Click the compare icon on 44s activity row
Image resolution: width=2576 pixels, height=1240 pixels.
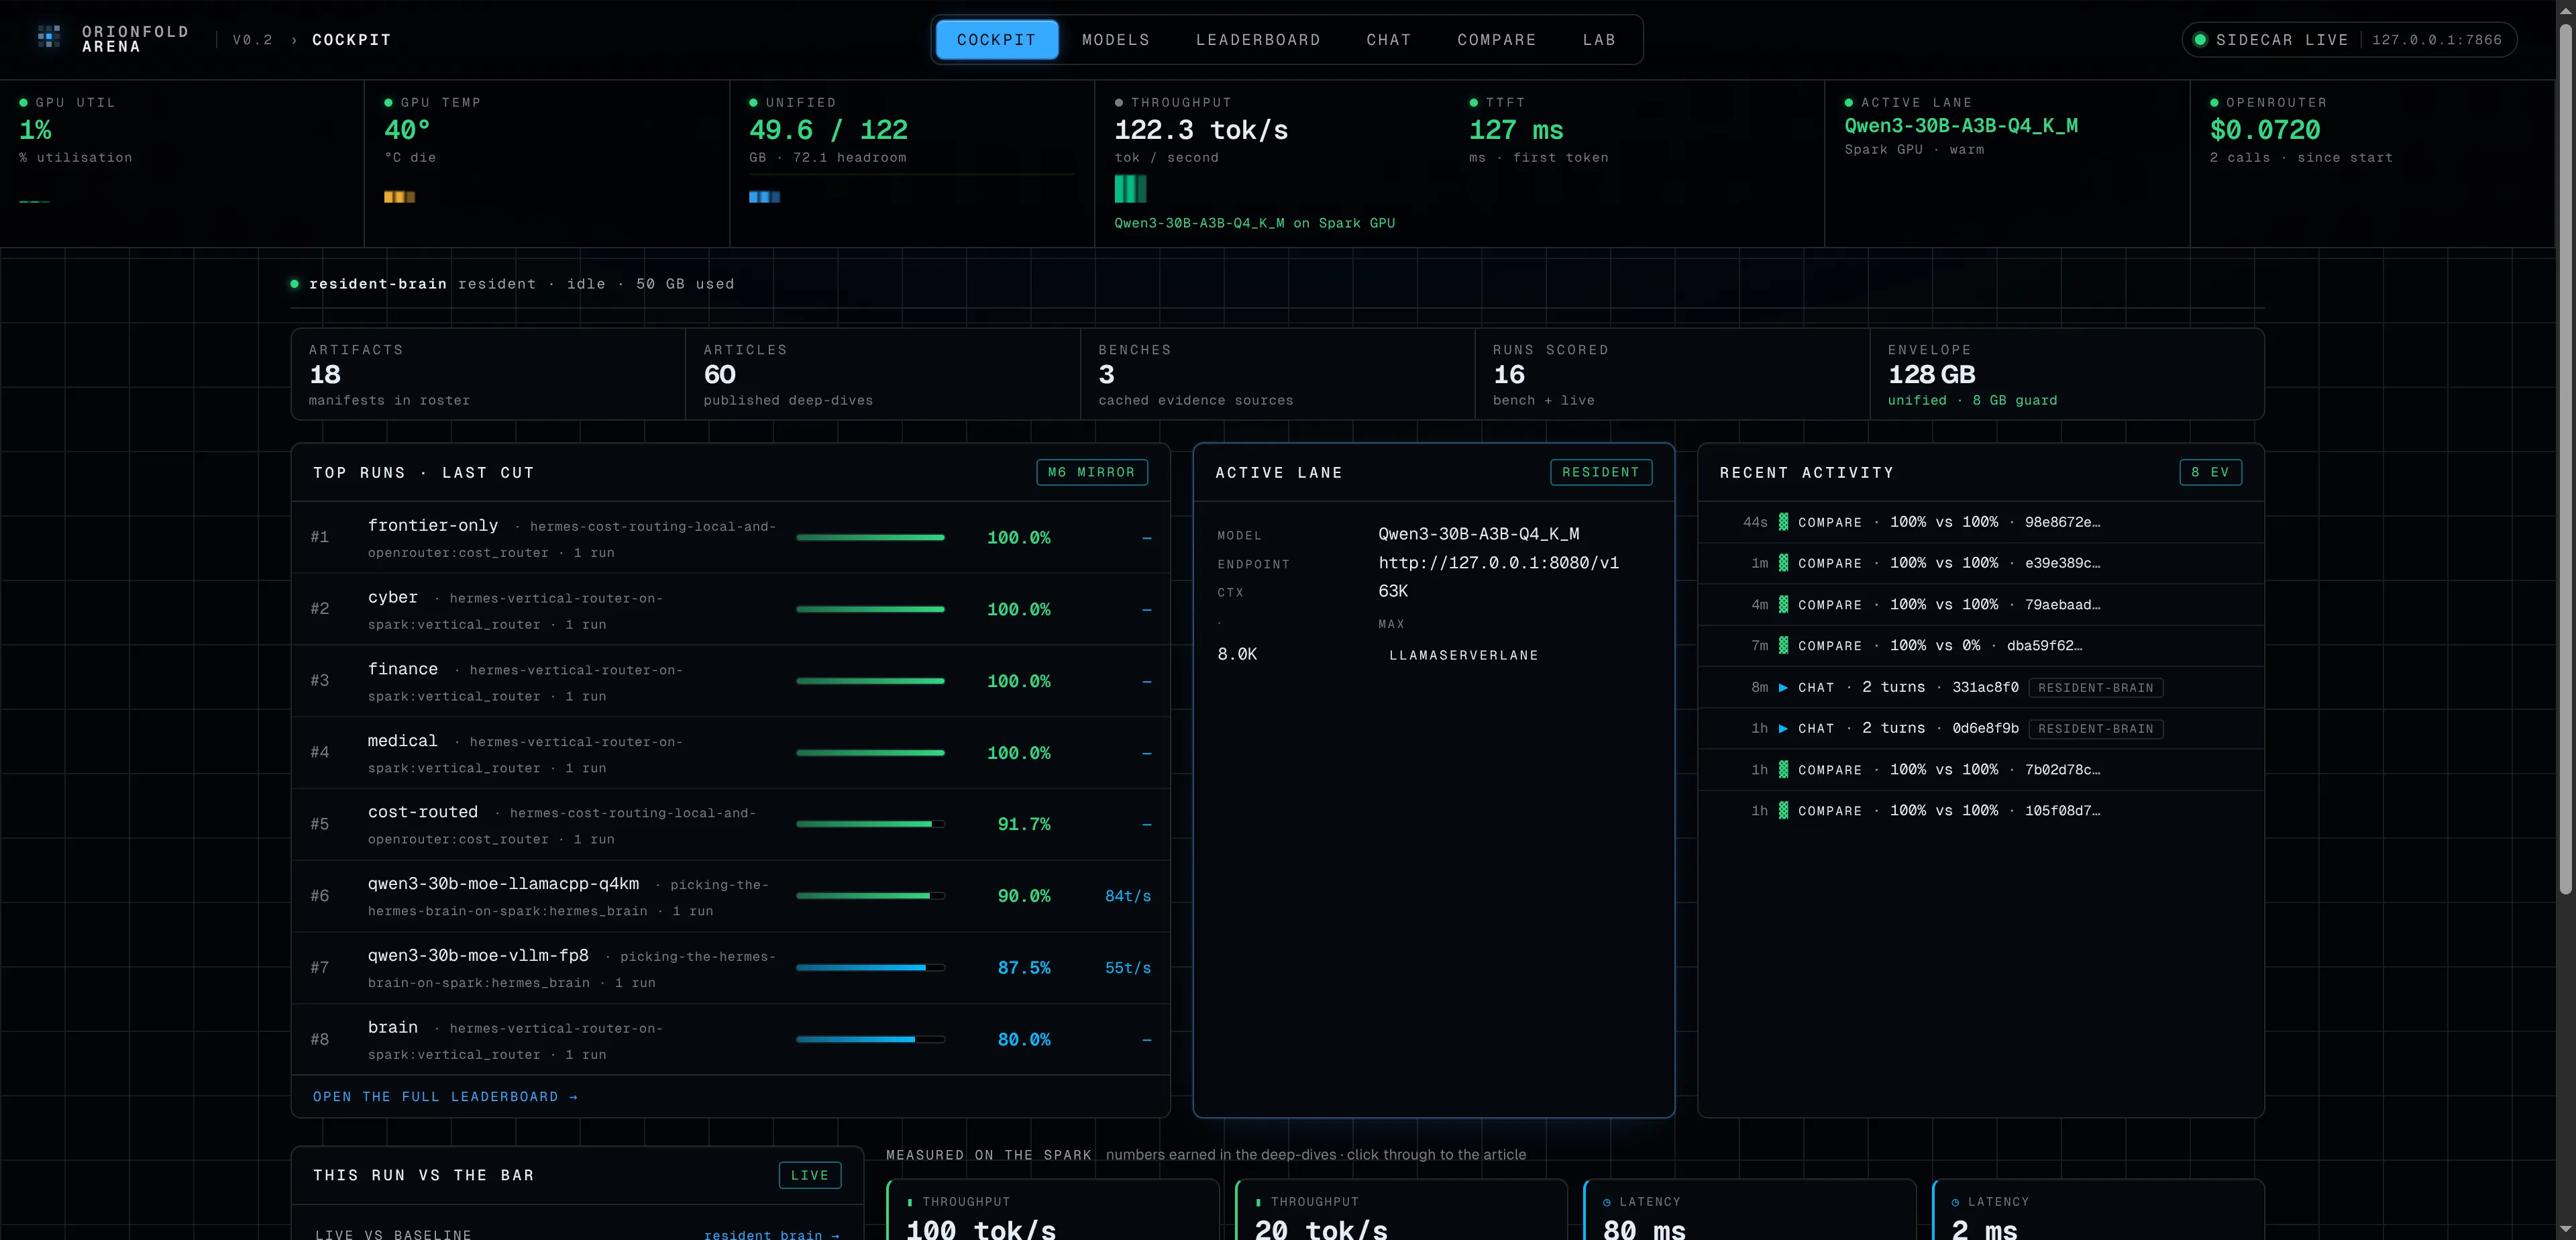pyautogui.click(x=1783, y=522)
